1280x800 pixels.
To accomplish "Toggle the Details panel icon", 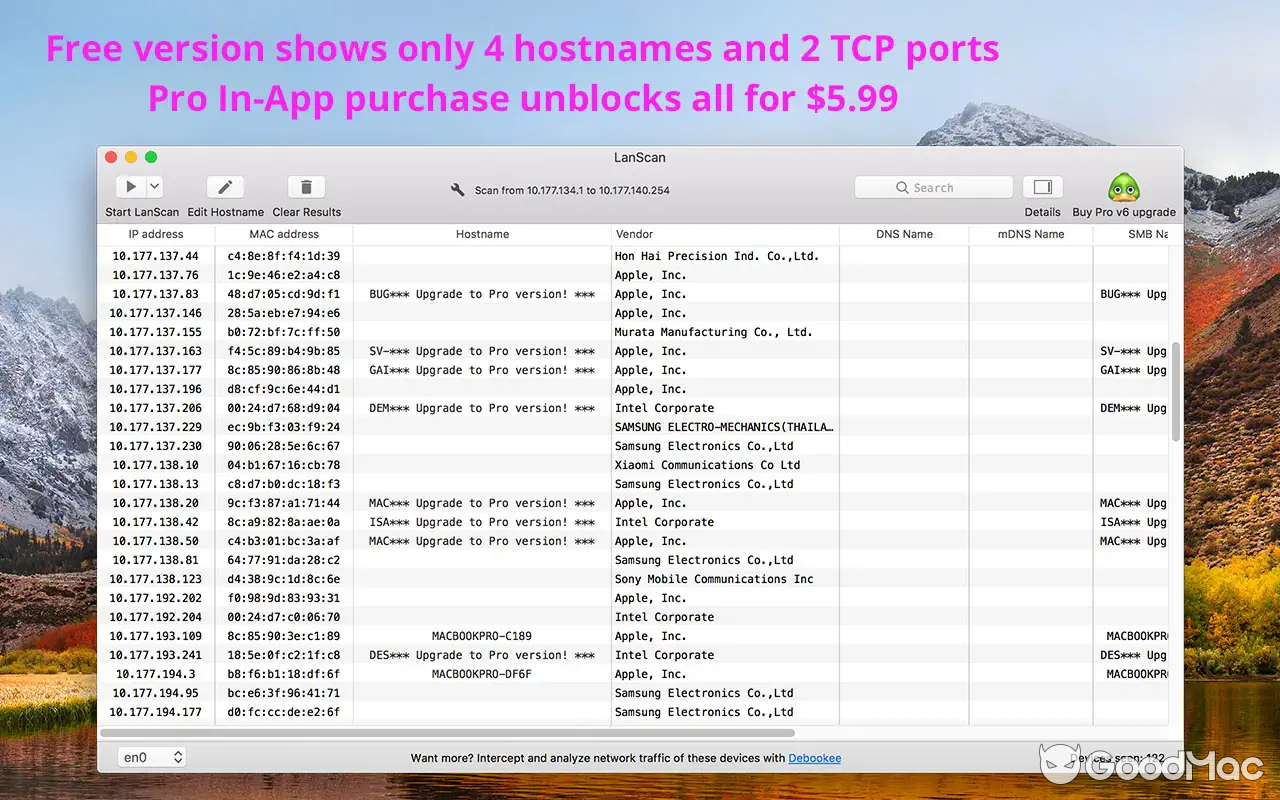I will coord(1042,187).
